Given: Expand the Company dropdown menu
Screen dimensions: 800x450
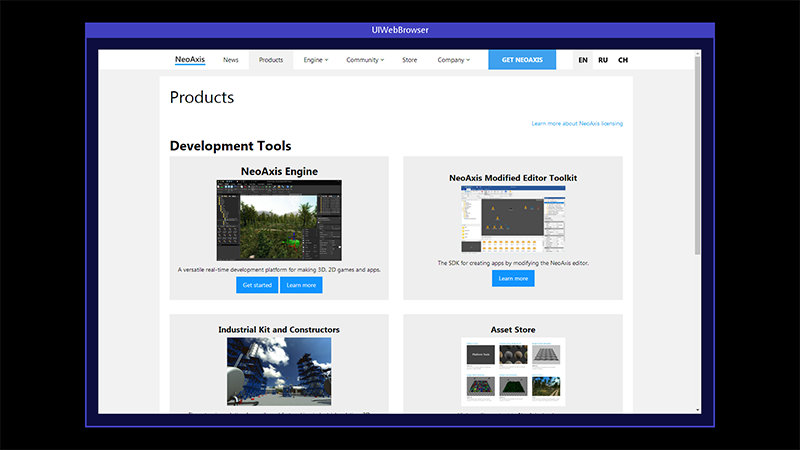Looking at the screenshot, I should 454,60.
